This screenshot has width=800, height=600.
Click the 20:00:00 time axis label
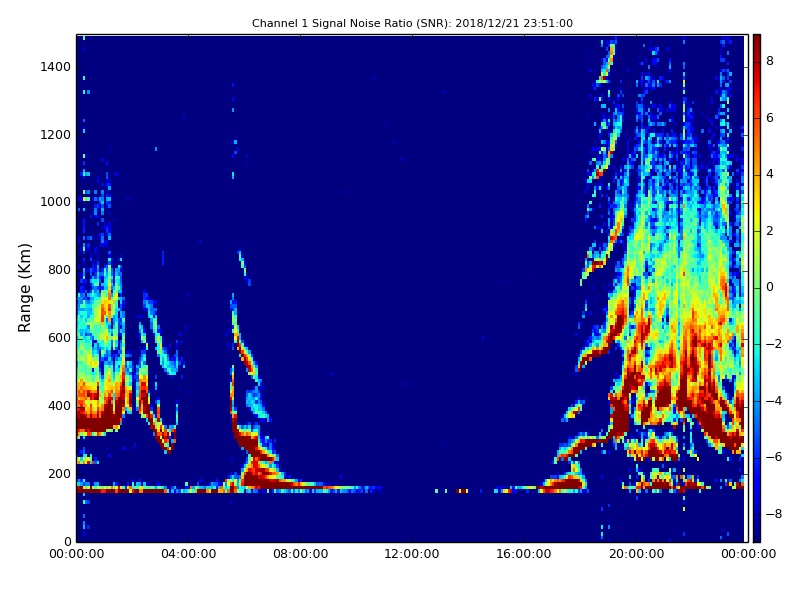click(636, 554)
